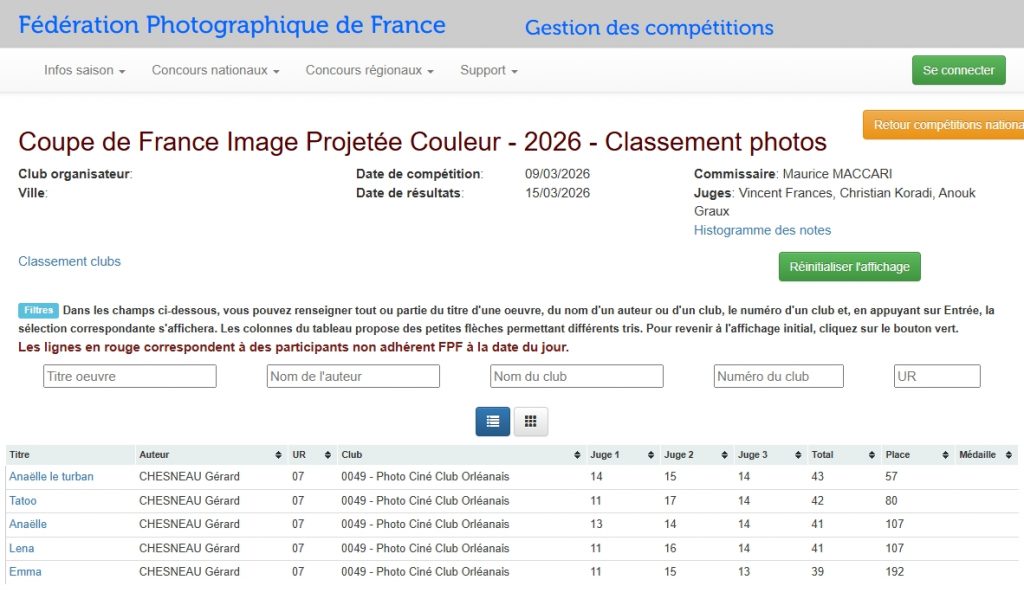The width and height of the screenshot is (1024, 599).
Task: Expand the Concours régionaux menu
Action: (x=369, y=71)
